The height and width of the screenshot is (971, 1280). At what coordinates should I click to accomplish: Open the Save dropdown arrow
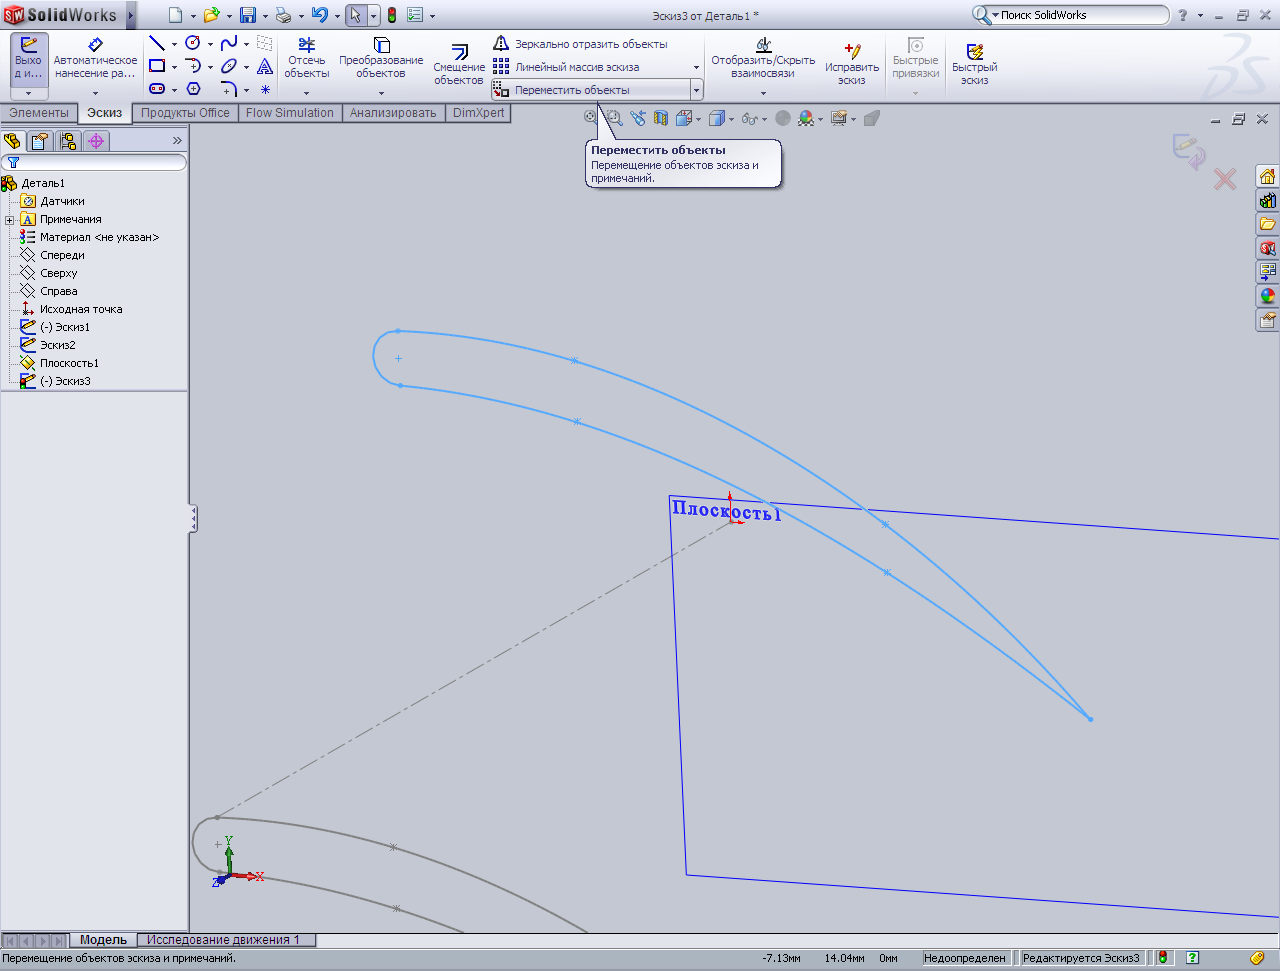click(x=265, y=15)
